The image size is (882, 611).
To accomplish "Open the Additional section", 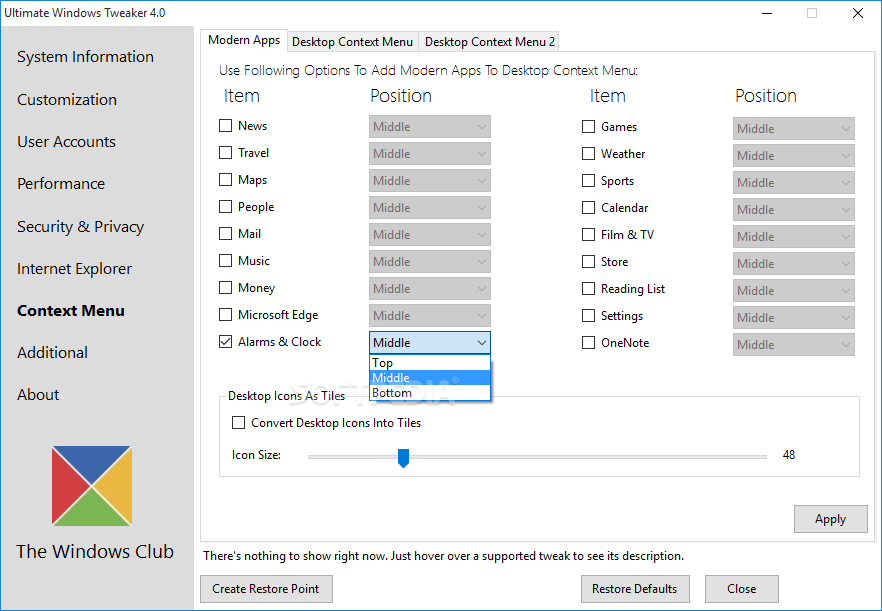I will pyautogui.click(x=52, y=353).
